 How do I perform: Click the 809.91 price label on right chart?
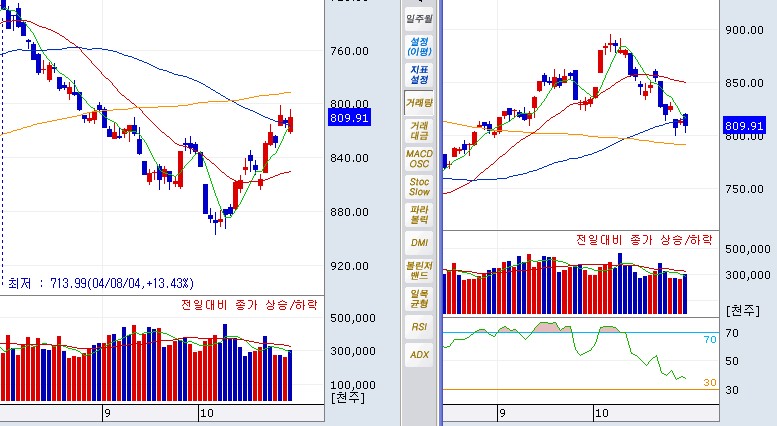point(745,126)
